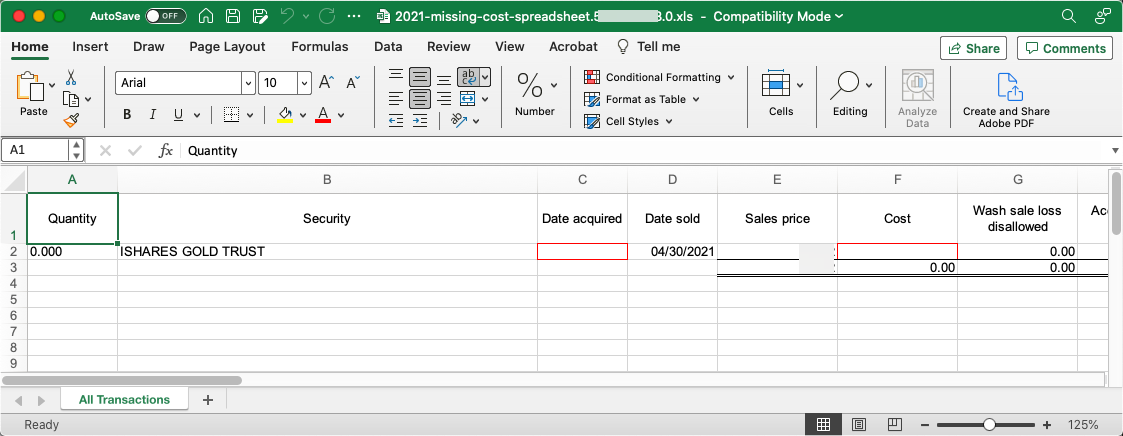1123x436 pixels.
Task: Open the Page Layout tab
Action: [x=227, y=47]
